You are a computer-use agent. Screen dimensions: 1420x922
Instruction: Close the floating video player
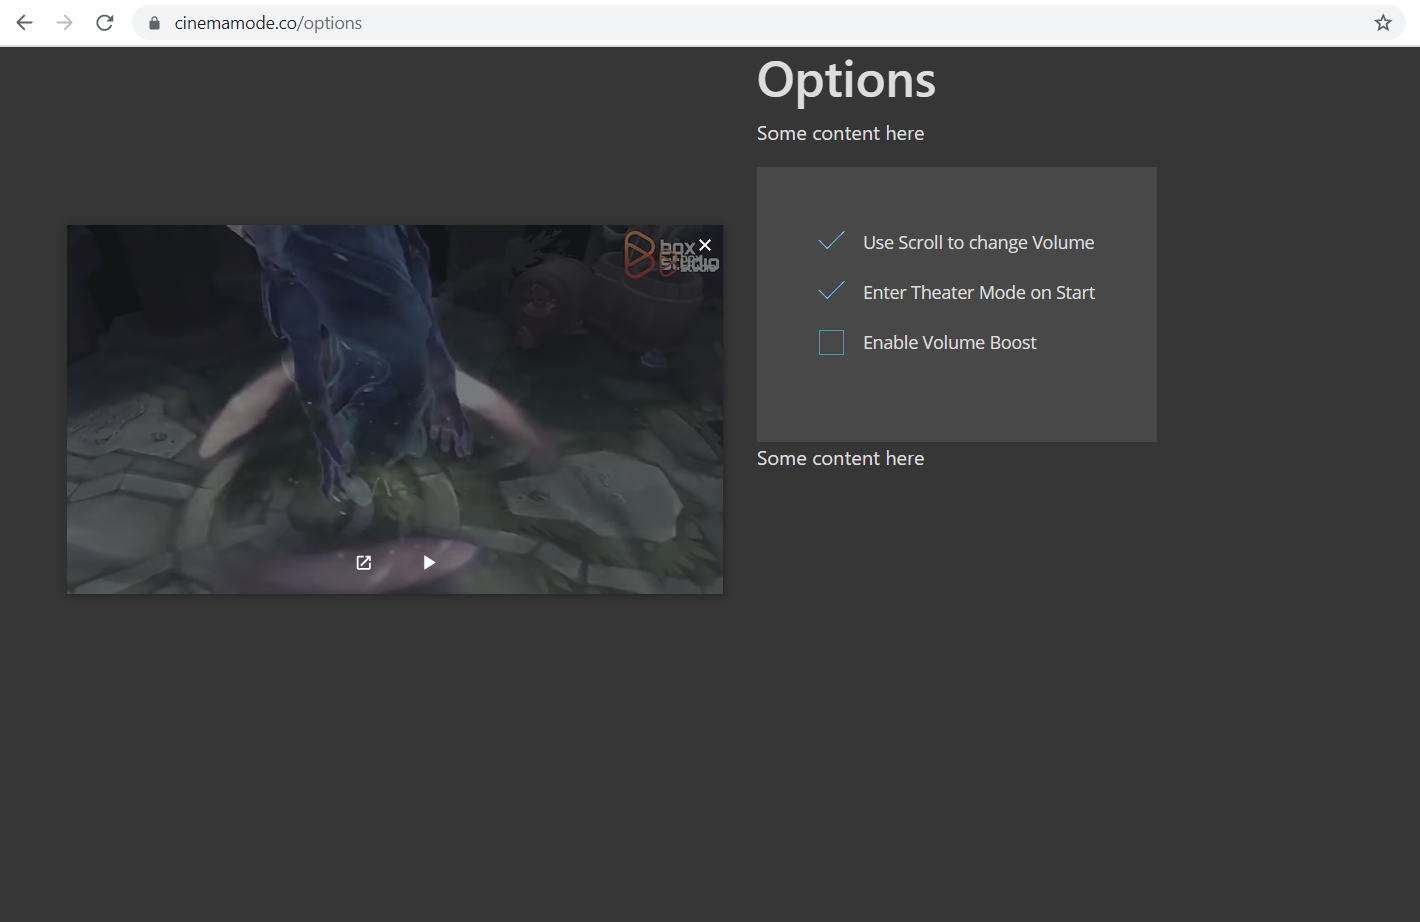point(705,245)
